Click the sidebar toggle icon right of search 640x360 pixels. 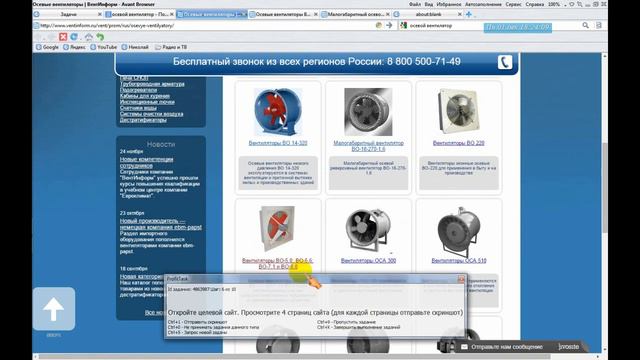pos(598,25)
